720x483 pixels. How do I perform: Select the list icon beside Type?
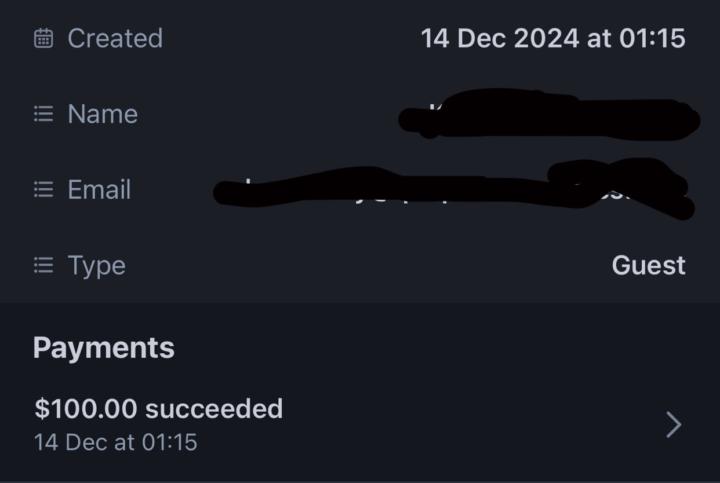click(x=43, y=266)
